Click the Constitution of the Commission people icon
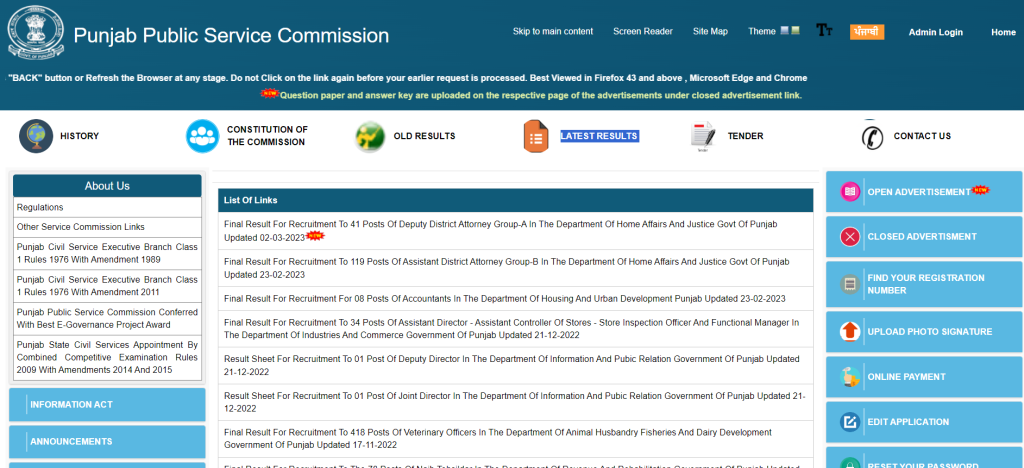 pos(202,136)
